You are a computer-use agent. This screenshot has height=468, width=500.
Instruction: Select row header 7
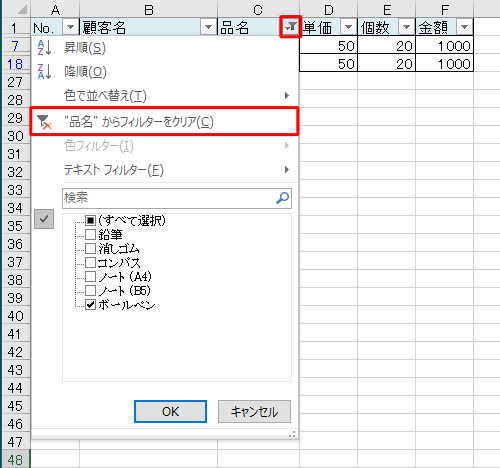coord(15,45)
